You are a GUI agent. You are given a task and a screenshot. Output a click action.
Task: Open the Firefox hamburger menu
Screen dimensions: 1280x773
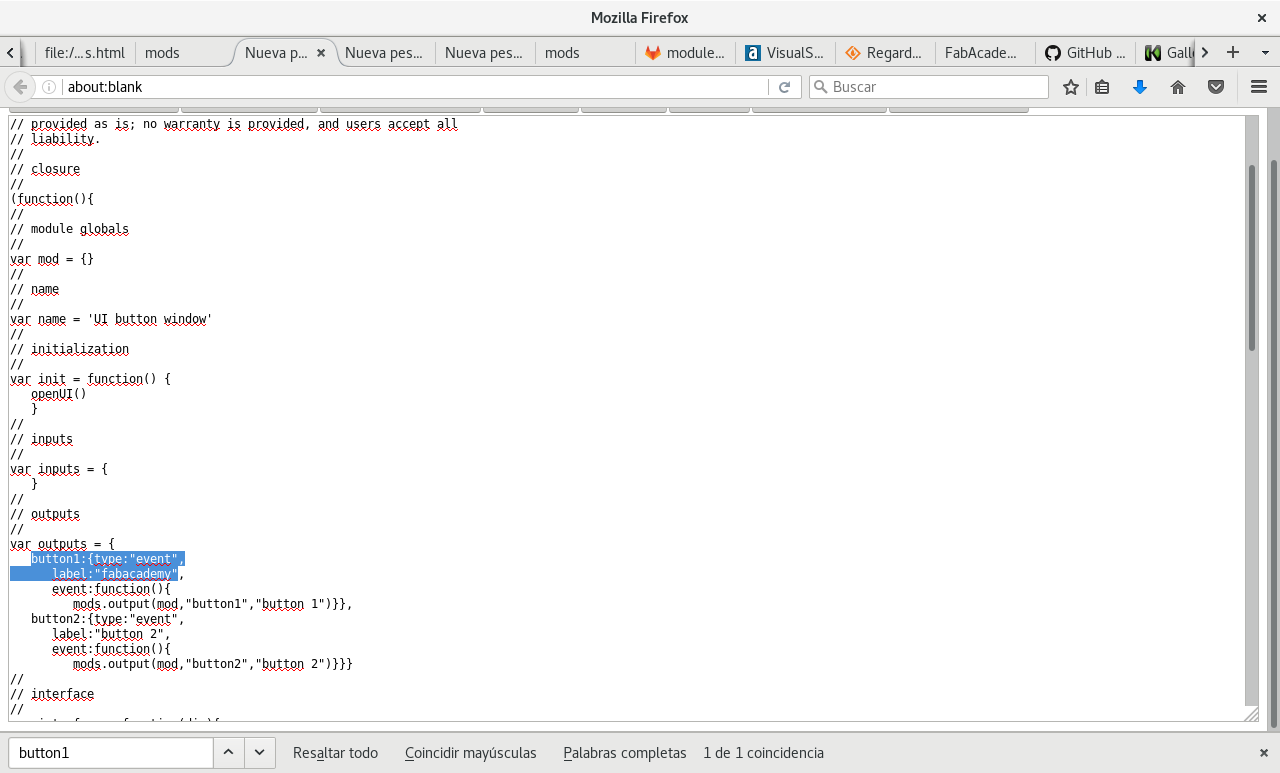[x=1259, y=87]
